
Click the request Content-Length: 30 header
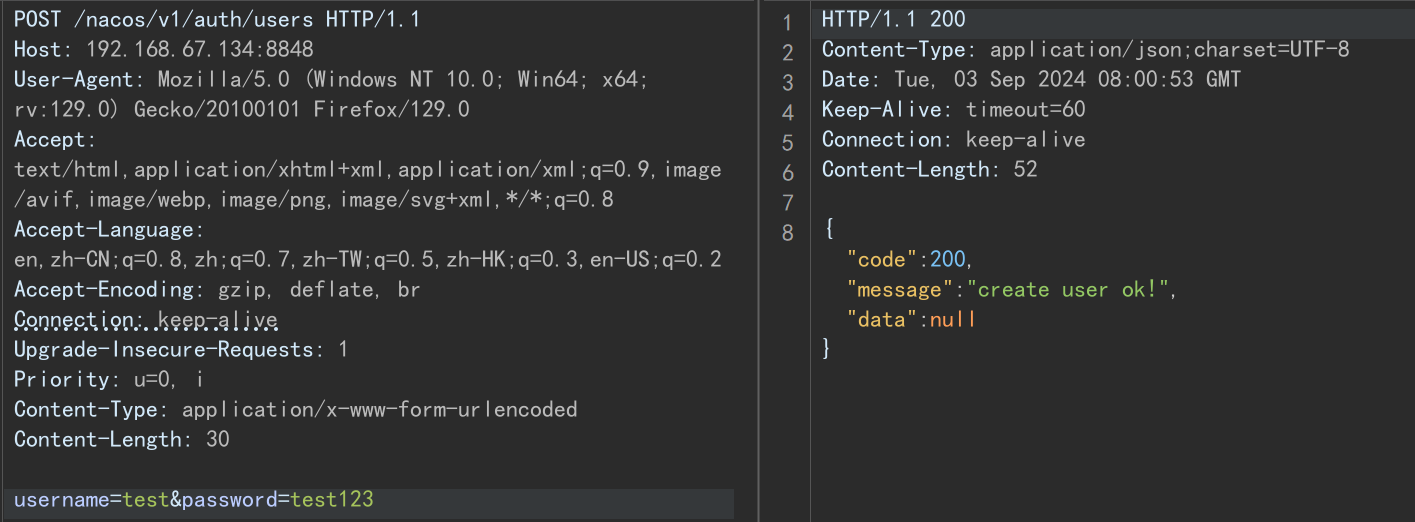pyautogui.click(x=122, y=439)
